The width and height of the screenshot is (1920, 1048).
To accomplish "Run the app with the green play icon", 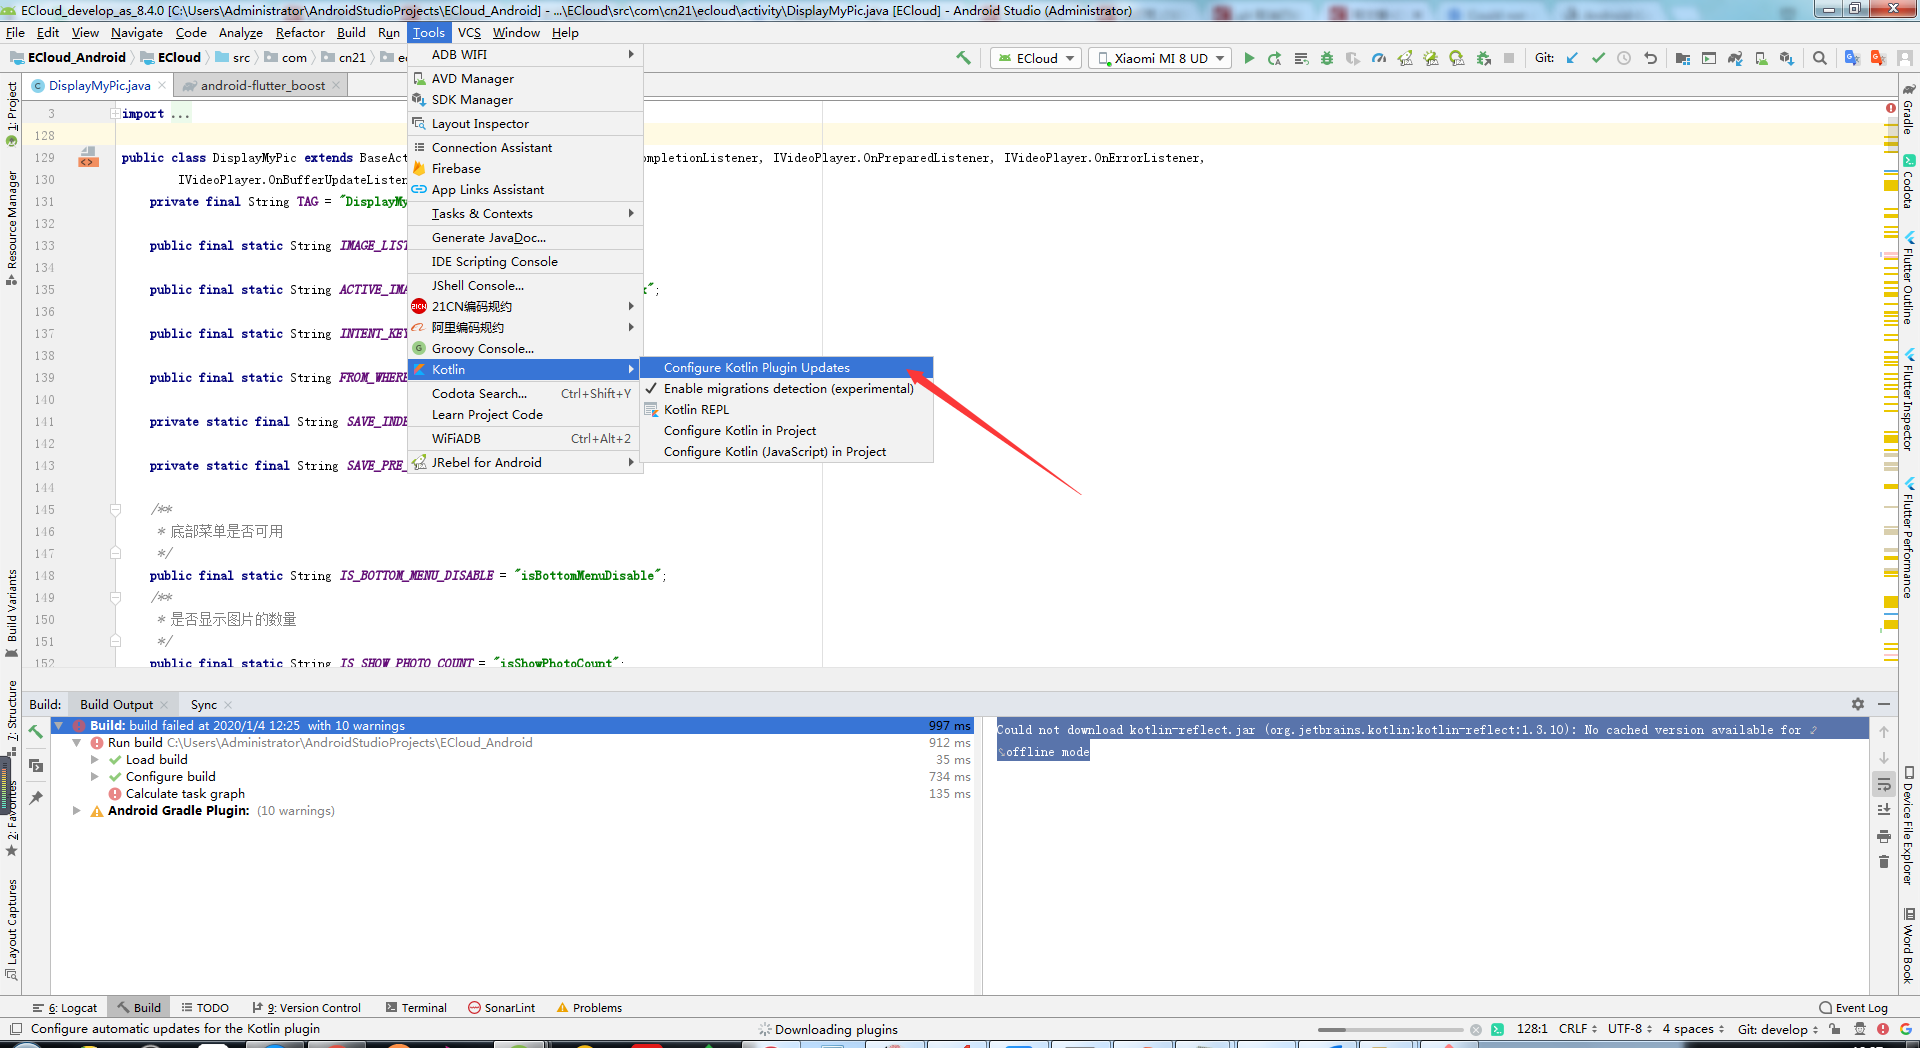I will [x=1249, y=58].
